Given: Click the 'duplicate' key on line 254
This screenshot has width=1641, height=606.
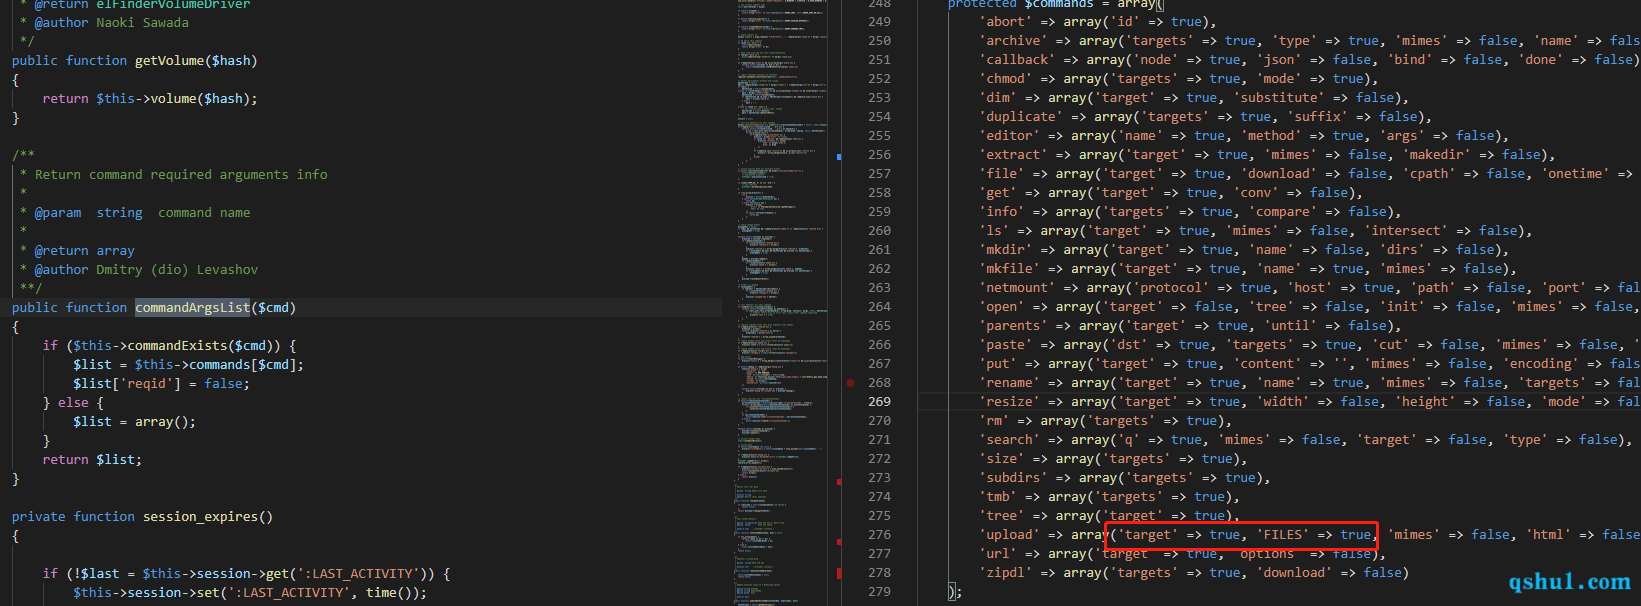Looking at the screenshot, I should point(1021,117).
